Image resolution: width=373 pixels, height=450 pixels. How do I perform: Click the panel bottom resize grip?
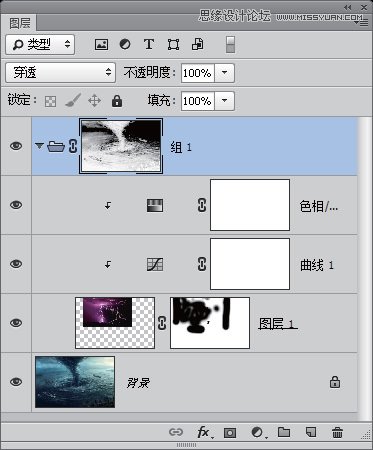coord(186,445)
